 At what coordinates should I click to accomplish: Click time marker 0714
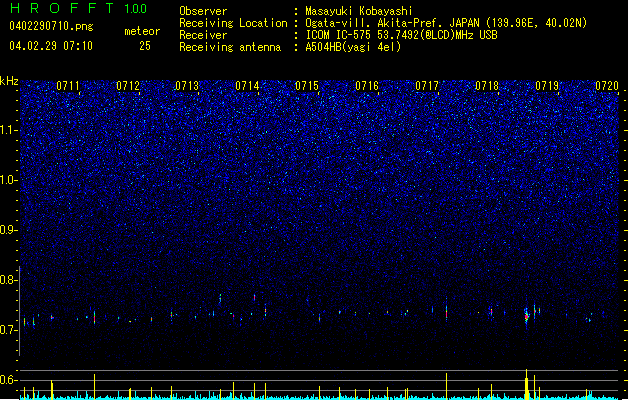click(247, 86)
